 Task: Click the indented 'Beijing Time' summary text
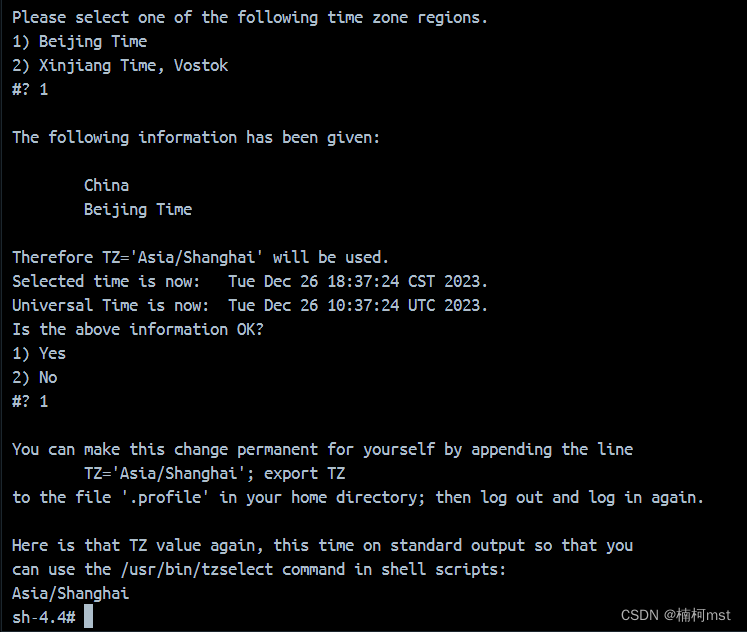click(x=138, y=210)
